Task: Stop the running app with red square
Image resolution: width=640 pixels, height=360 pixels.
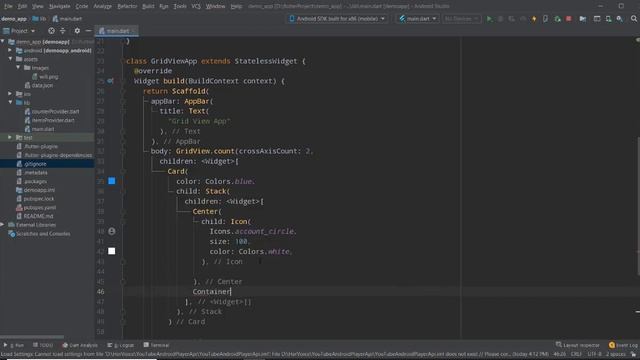Action: (569, 19)
